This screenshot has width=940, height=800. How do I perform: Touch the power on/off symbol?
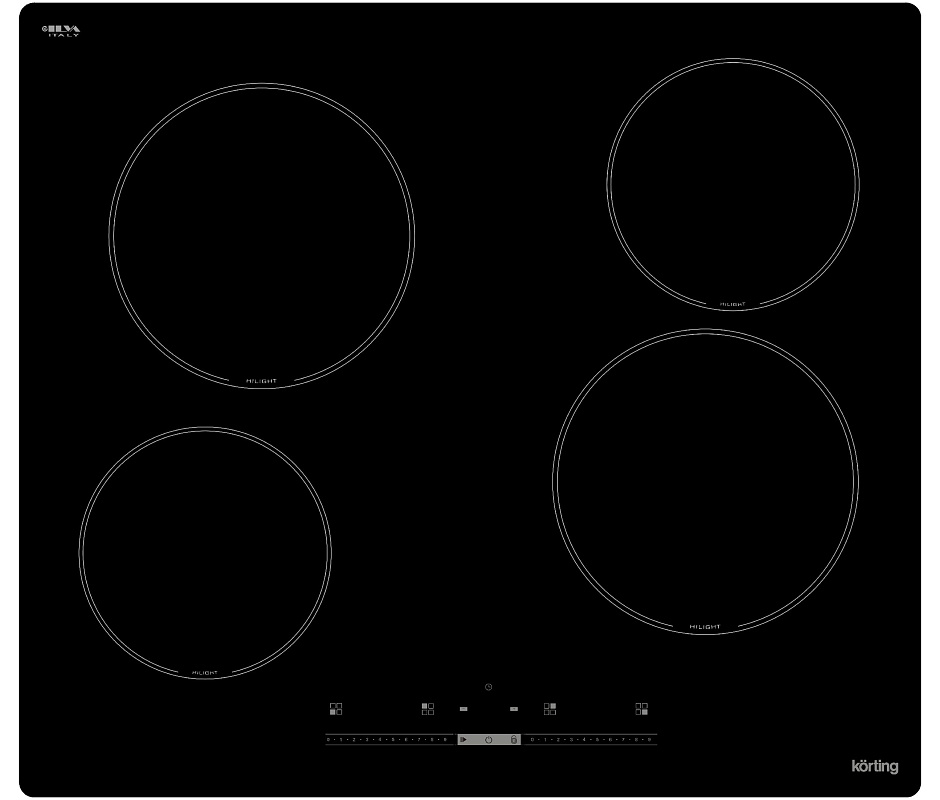point(489,740)
